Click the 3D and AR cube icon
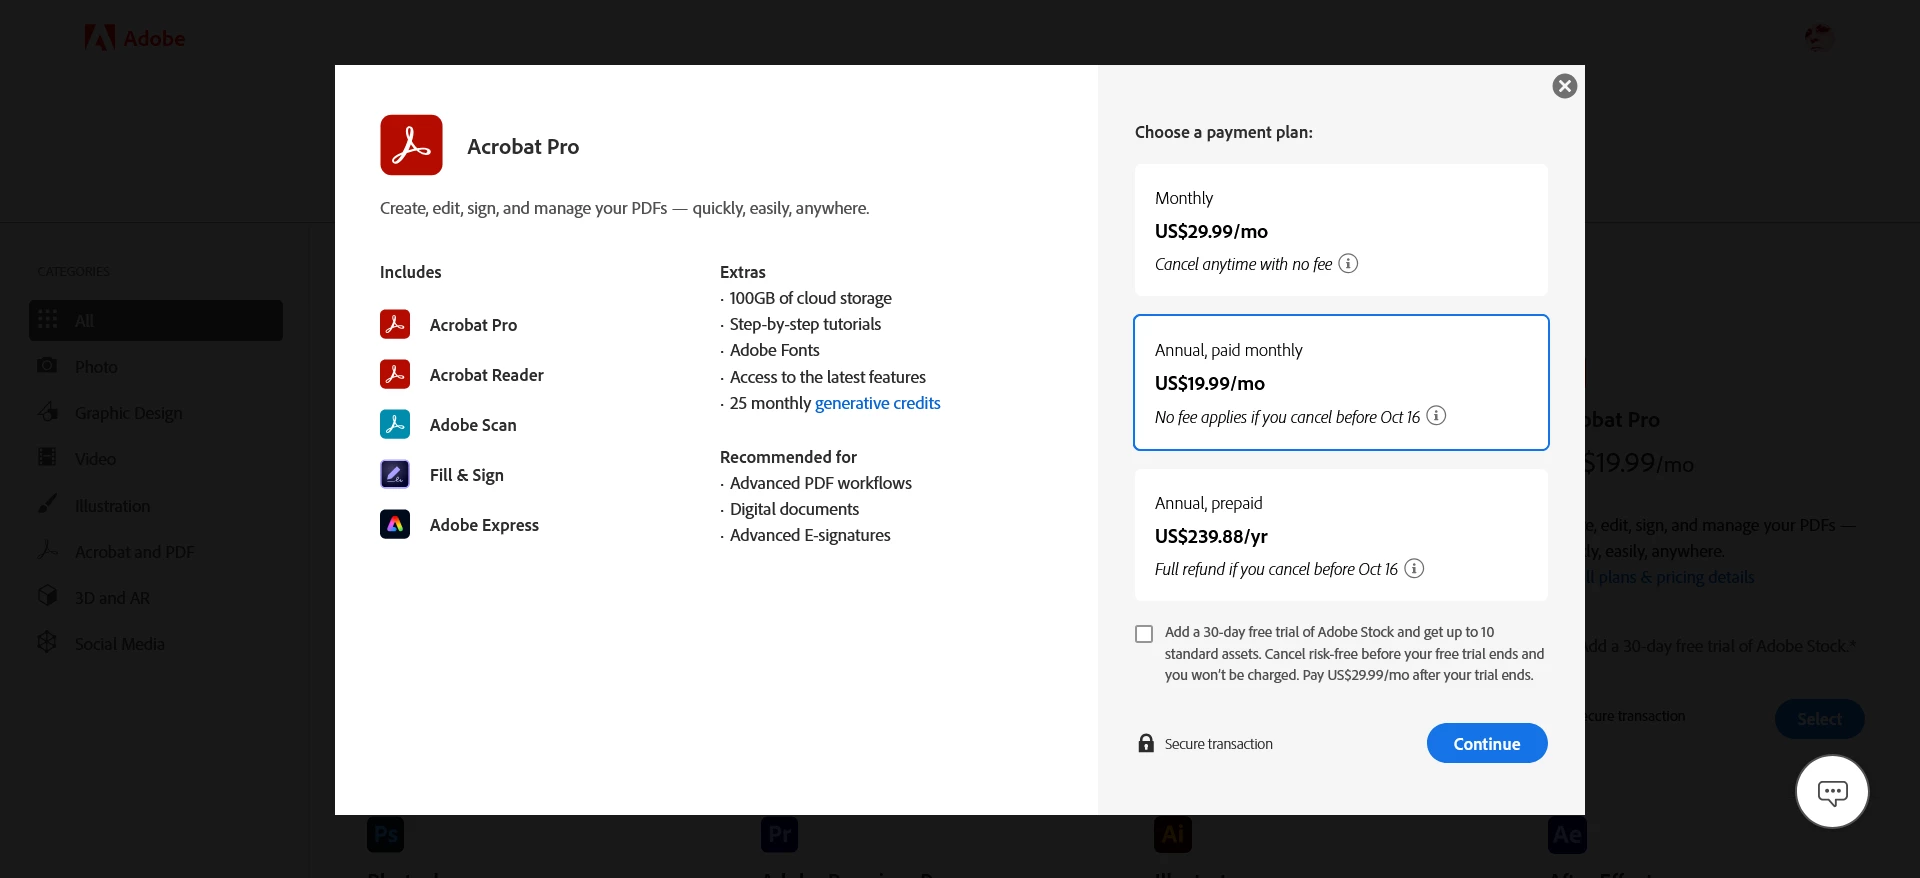The image size is (1920, 878). (x=47, y=596)
